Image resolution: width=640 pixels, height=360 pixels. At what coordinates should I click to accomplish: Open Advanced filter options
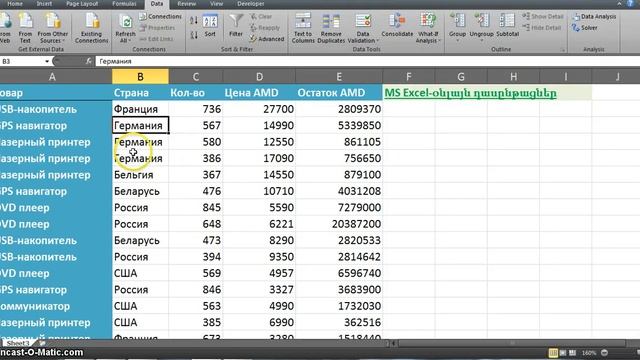tap(267, 39)
